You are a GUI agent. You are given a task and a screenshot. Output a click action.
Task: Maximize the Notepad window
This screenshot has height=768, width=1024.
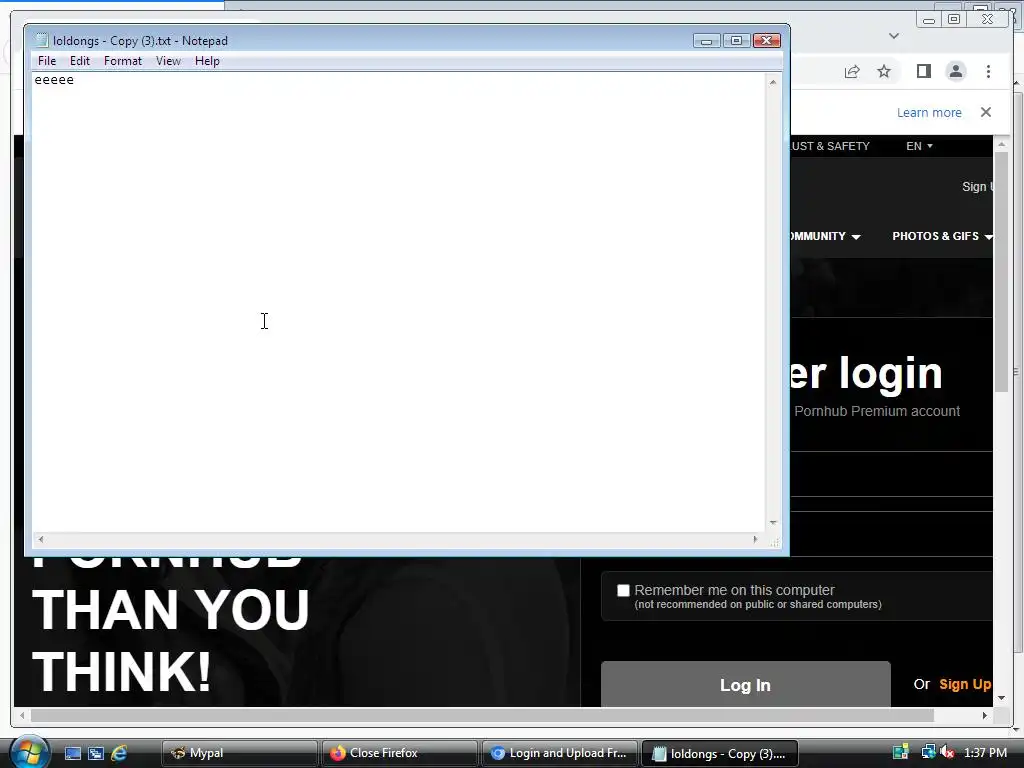pyautogui.click(x=736, y=41)
